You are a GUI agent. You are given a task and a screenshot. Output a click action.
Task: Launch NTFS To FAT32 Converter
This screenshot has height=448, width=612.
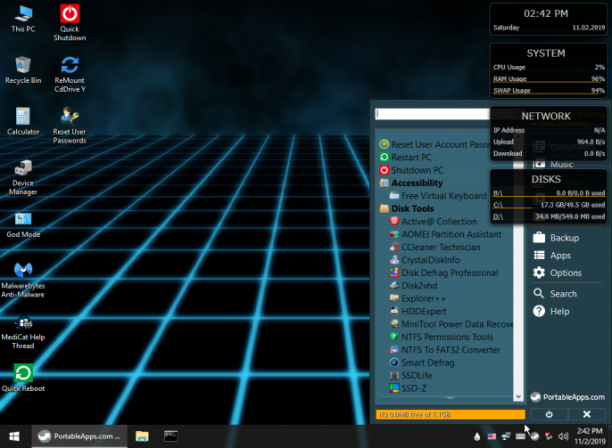point(445,350)
